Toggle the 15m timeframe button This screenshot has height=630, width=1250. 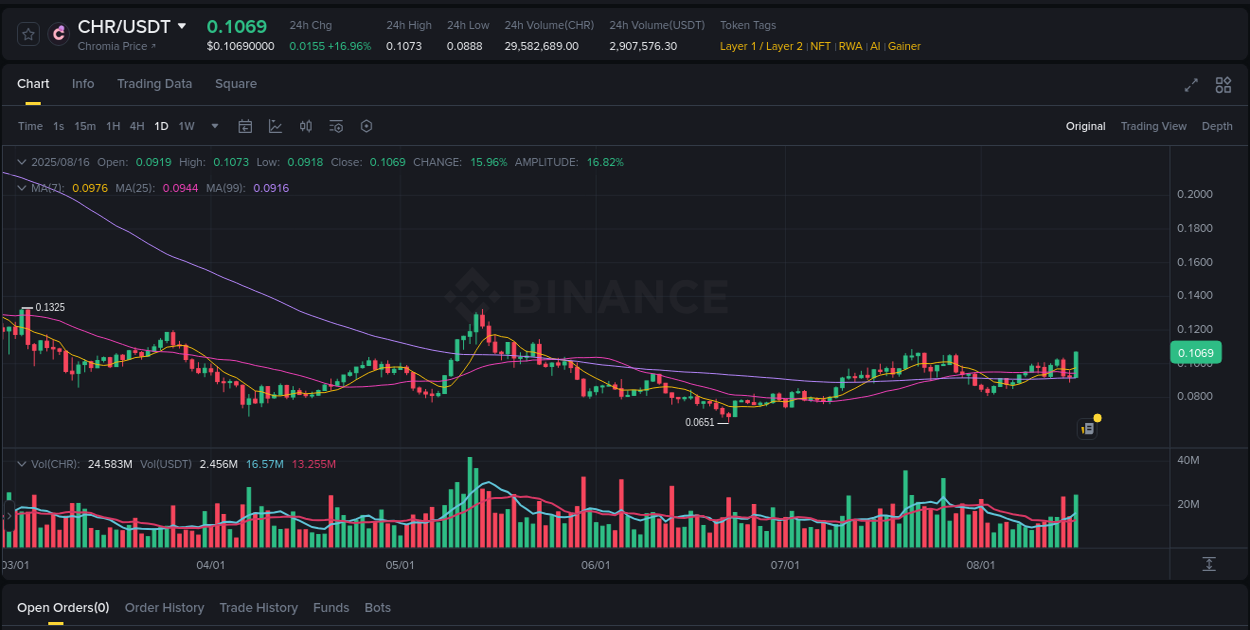[x=88, y=126]
